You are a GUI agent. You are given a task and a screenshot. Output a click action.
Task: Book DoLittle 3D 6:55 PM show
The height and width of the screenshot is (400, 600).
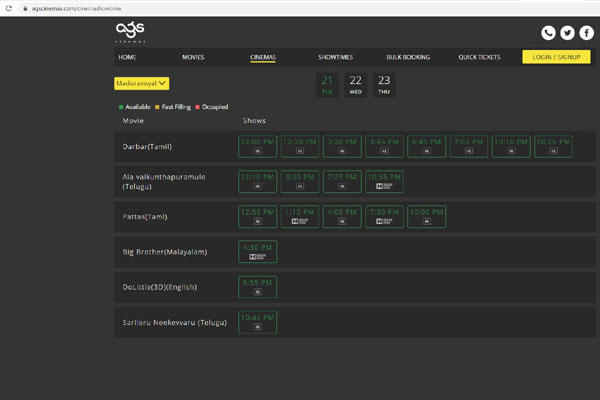coord(258,287)
